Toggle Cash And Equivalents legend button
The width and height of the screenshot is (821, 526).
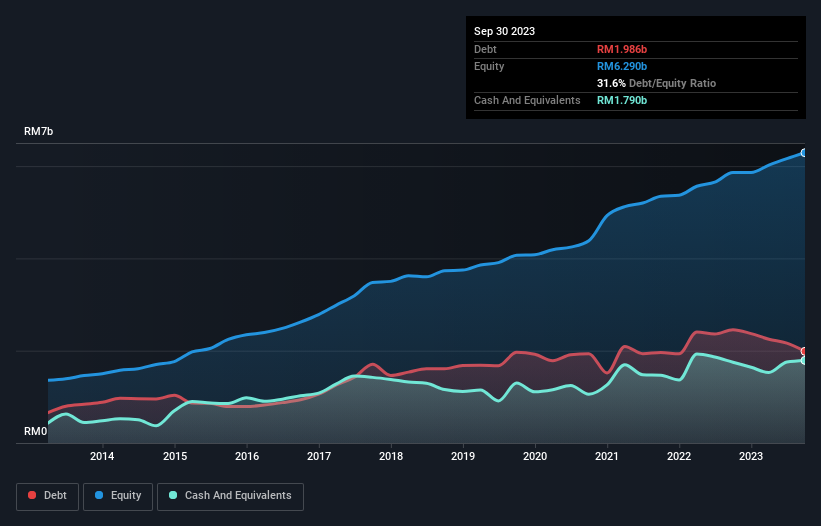coord(230,496)
